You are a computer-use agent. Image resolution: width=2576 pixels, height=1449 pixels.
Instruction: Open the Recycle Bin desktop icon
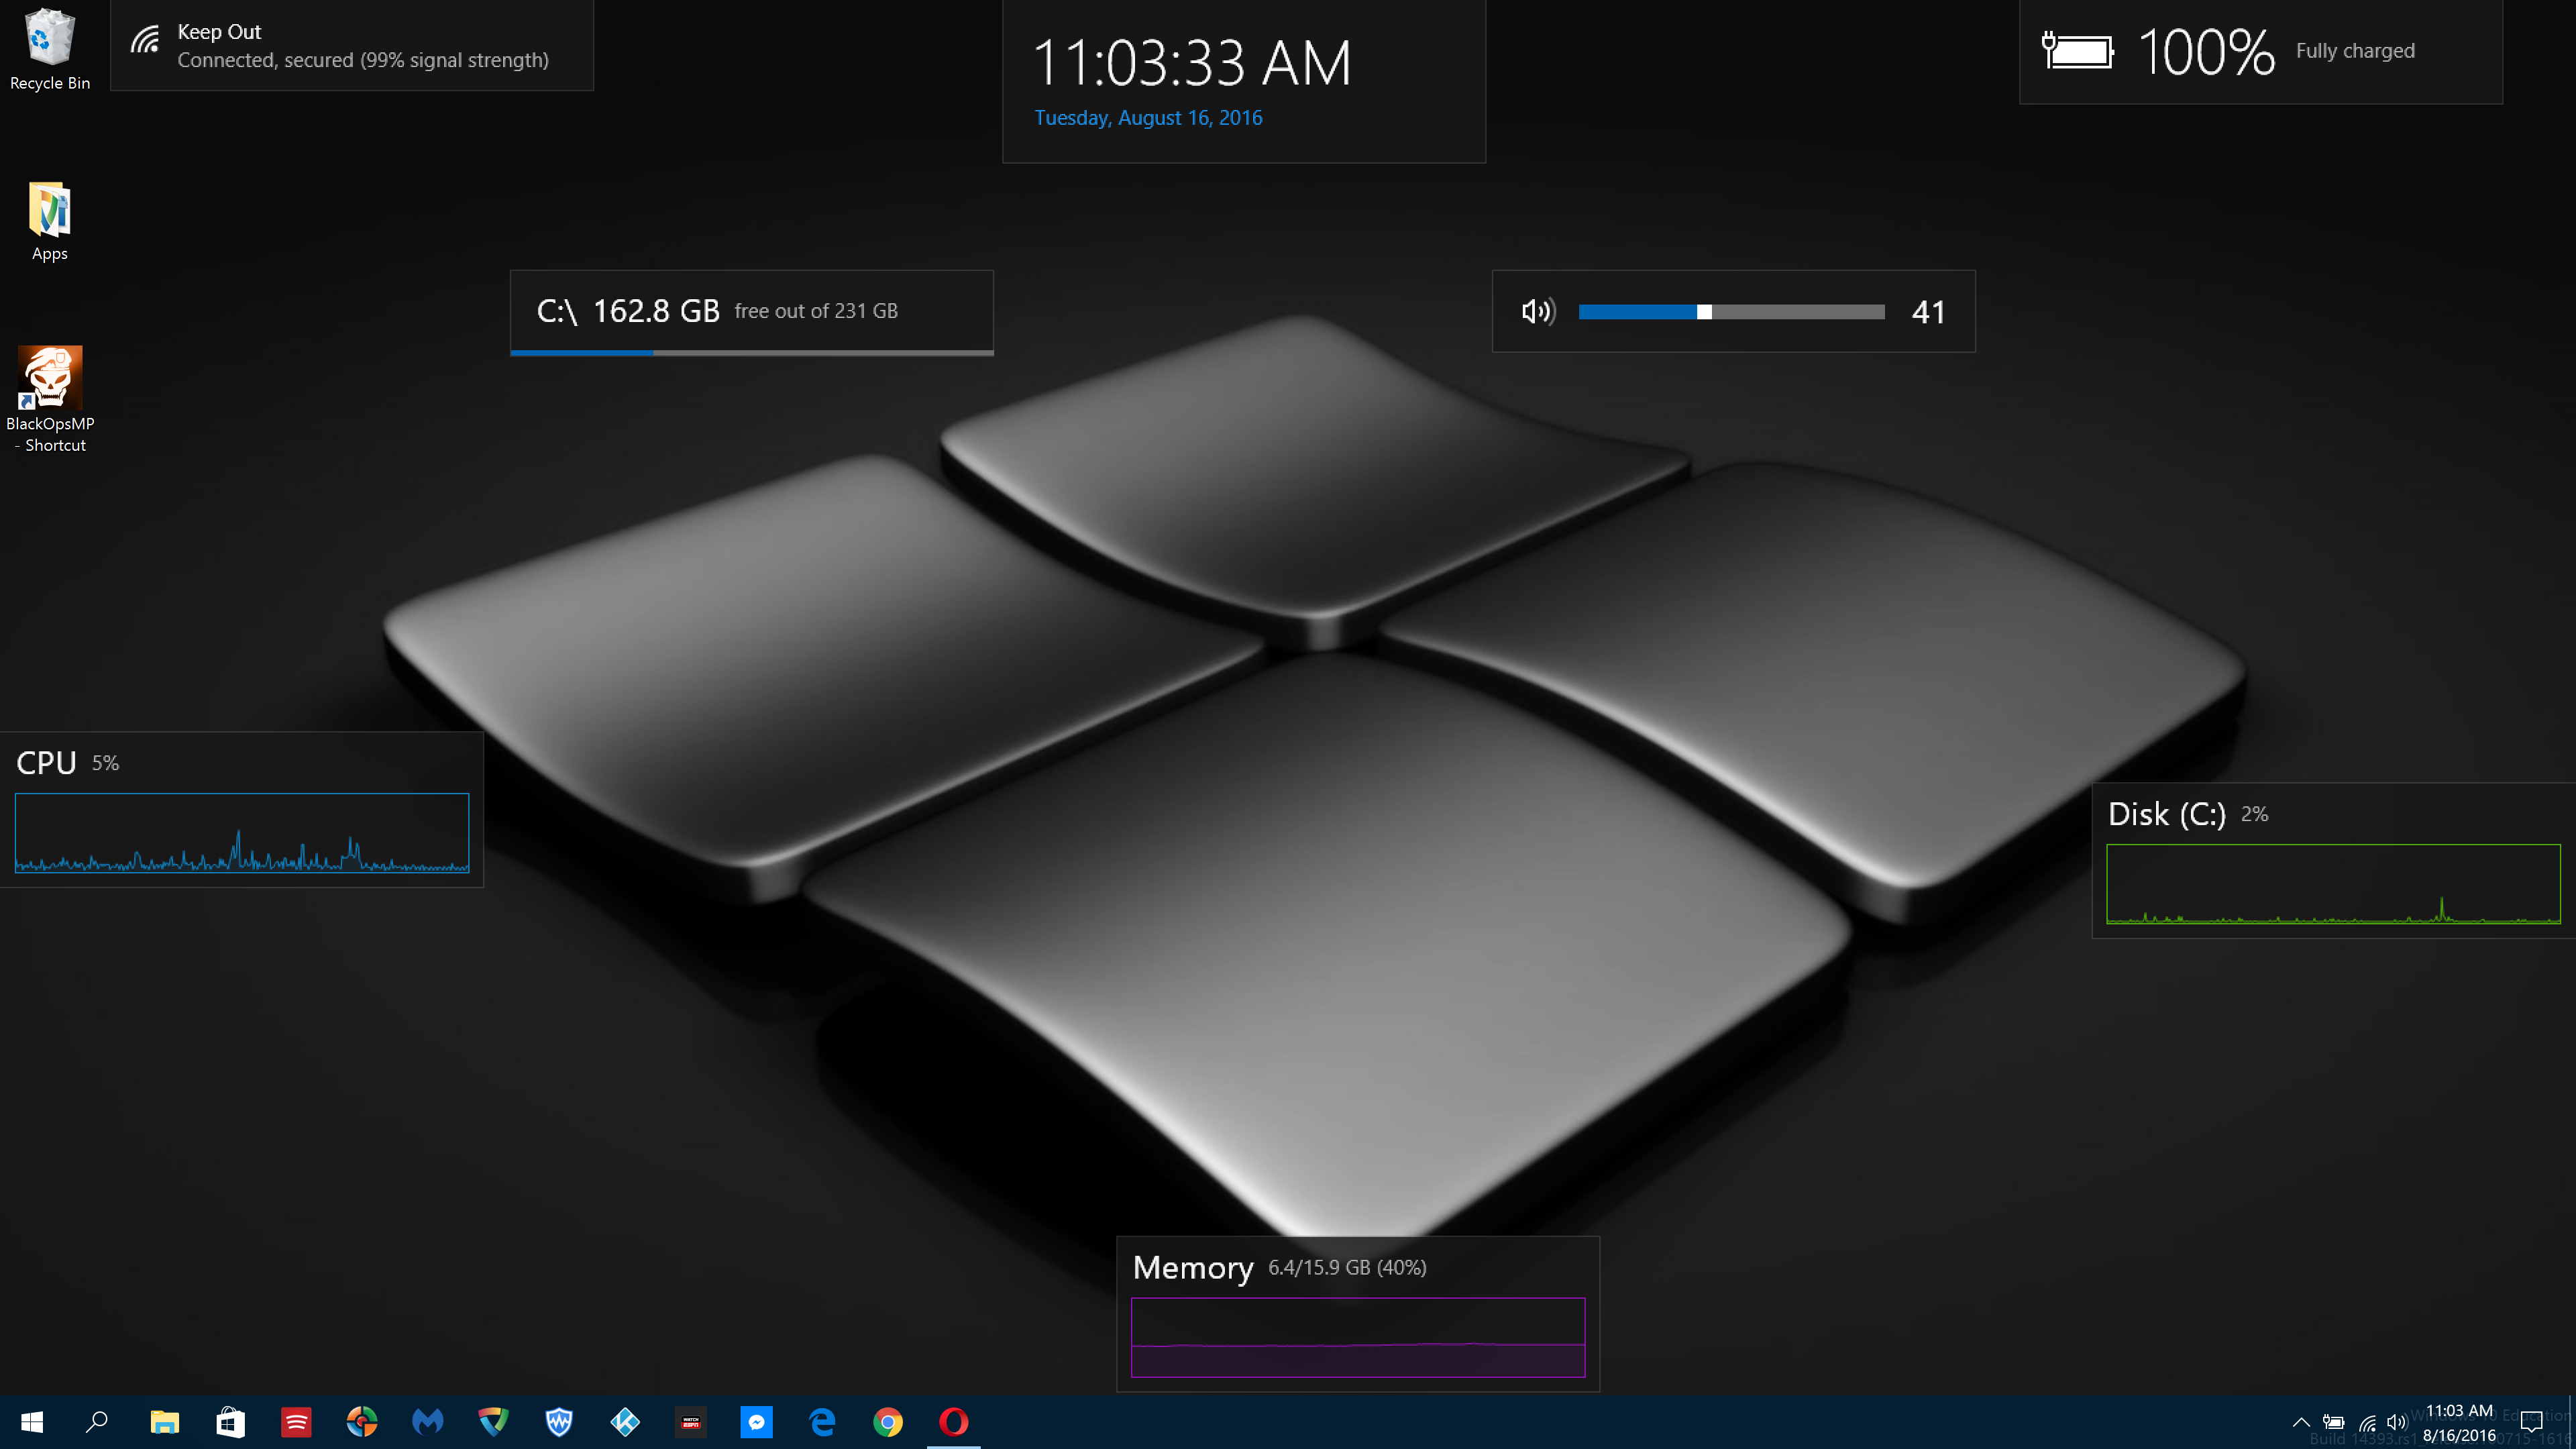pos(49,40)
